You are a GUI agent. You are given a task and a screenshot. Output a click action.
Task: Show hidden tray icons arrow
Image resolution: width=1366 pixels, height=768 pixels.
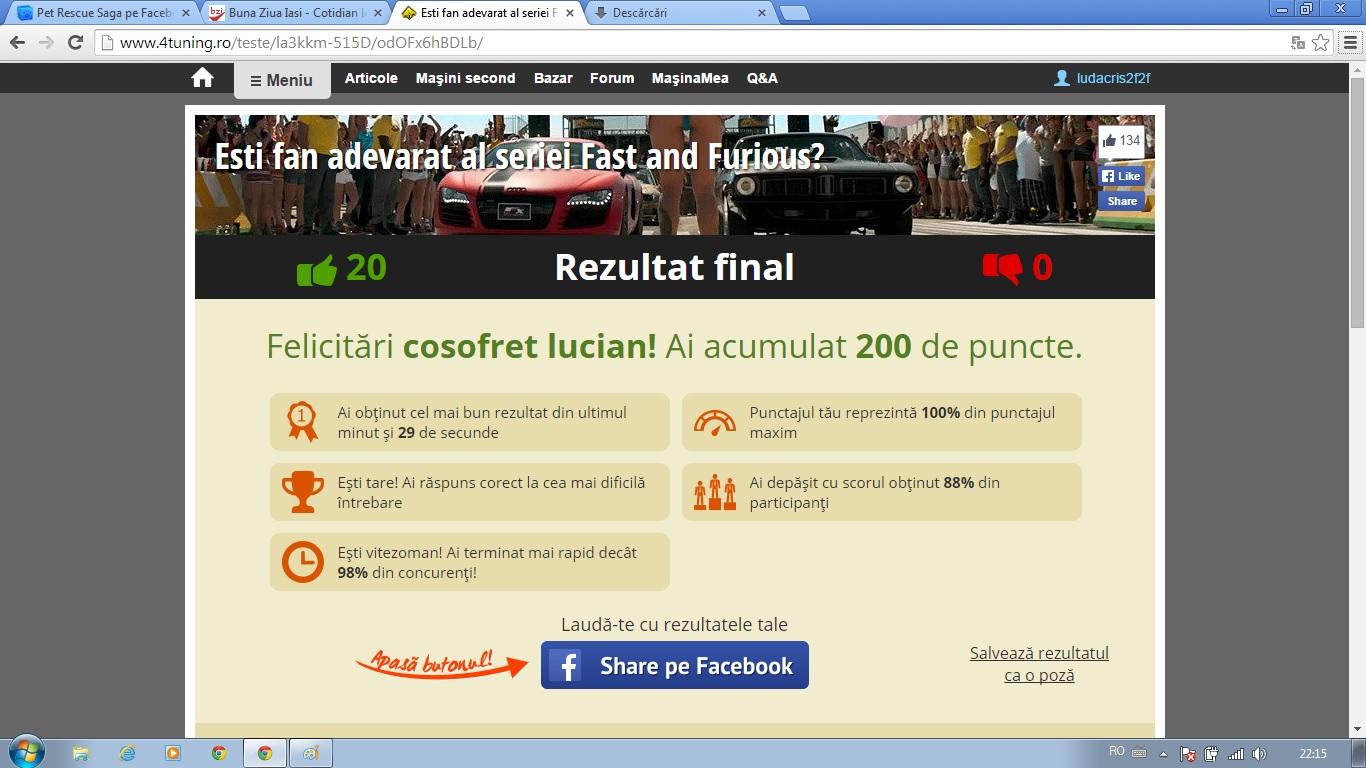pos(1163,753)
